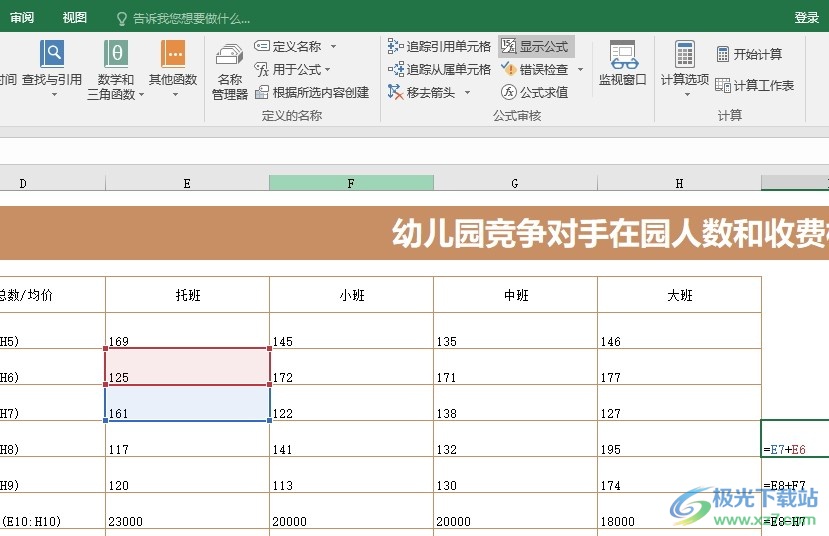Open the 数学和三角函数 function library
The height and width of the screenshot is (536, 829).
[116, 68]
